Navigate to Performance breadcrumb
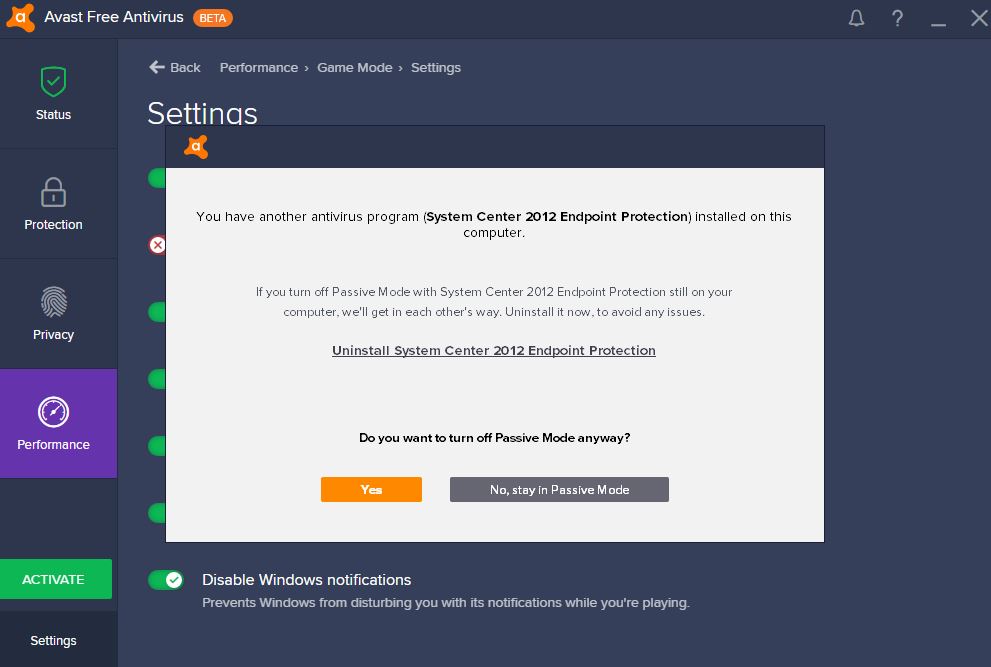Screen dimensions: 991x667 coord(259,68)
